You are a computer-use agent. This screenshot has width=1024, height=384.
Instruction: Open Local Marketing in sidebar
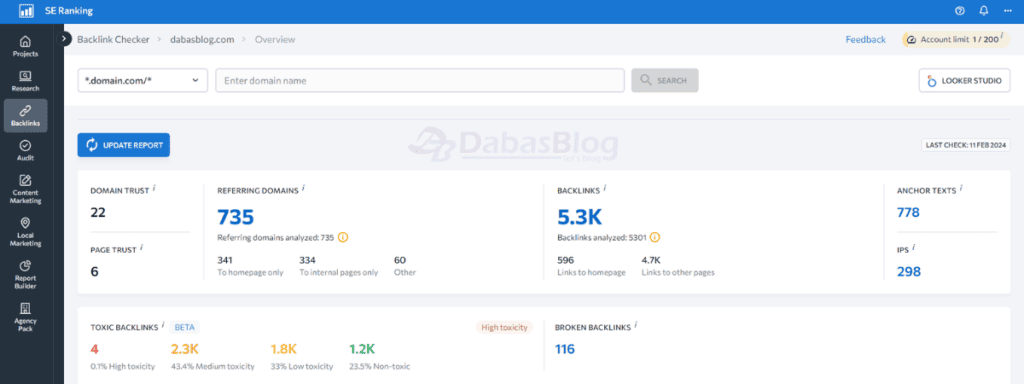(x=25, y=232)
